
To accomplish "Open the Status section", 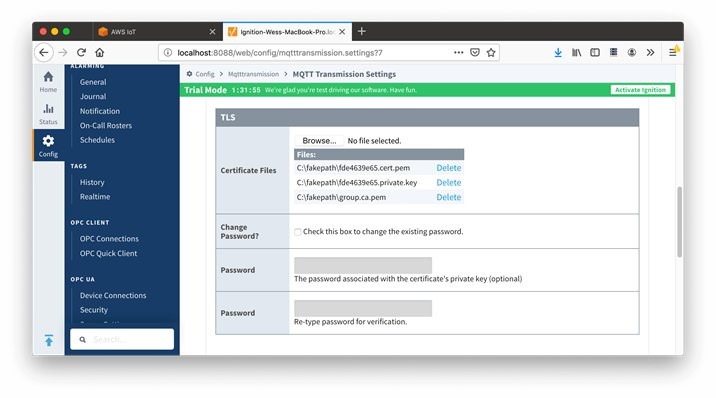I will coord(48,114).
